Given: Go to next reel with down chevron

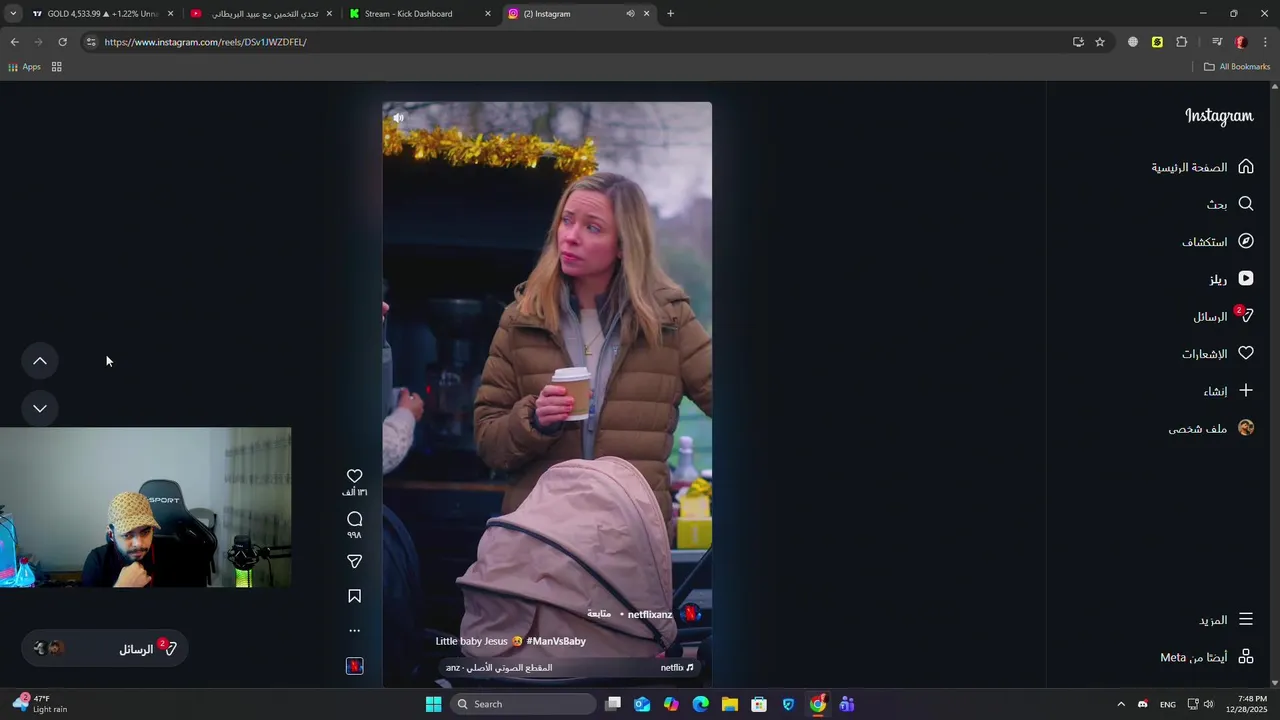Looking at the screenshot, I should pyautogui.click(x=40, y=408).
